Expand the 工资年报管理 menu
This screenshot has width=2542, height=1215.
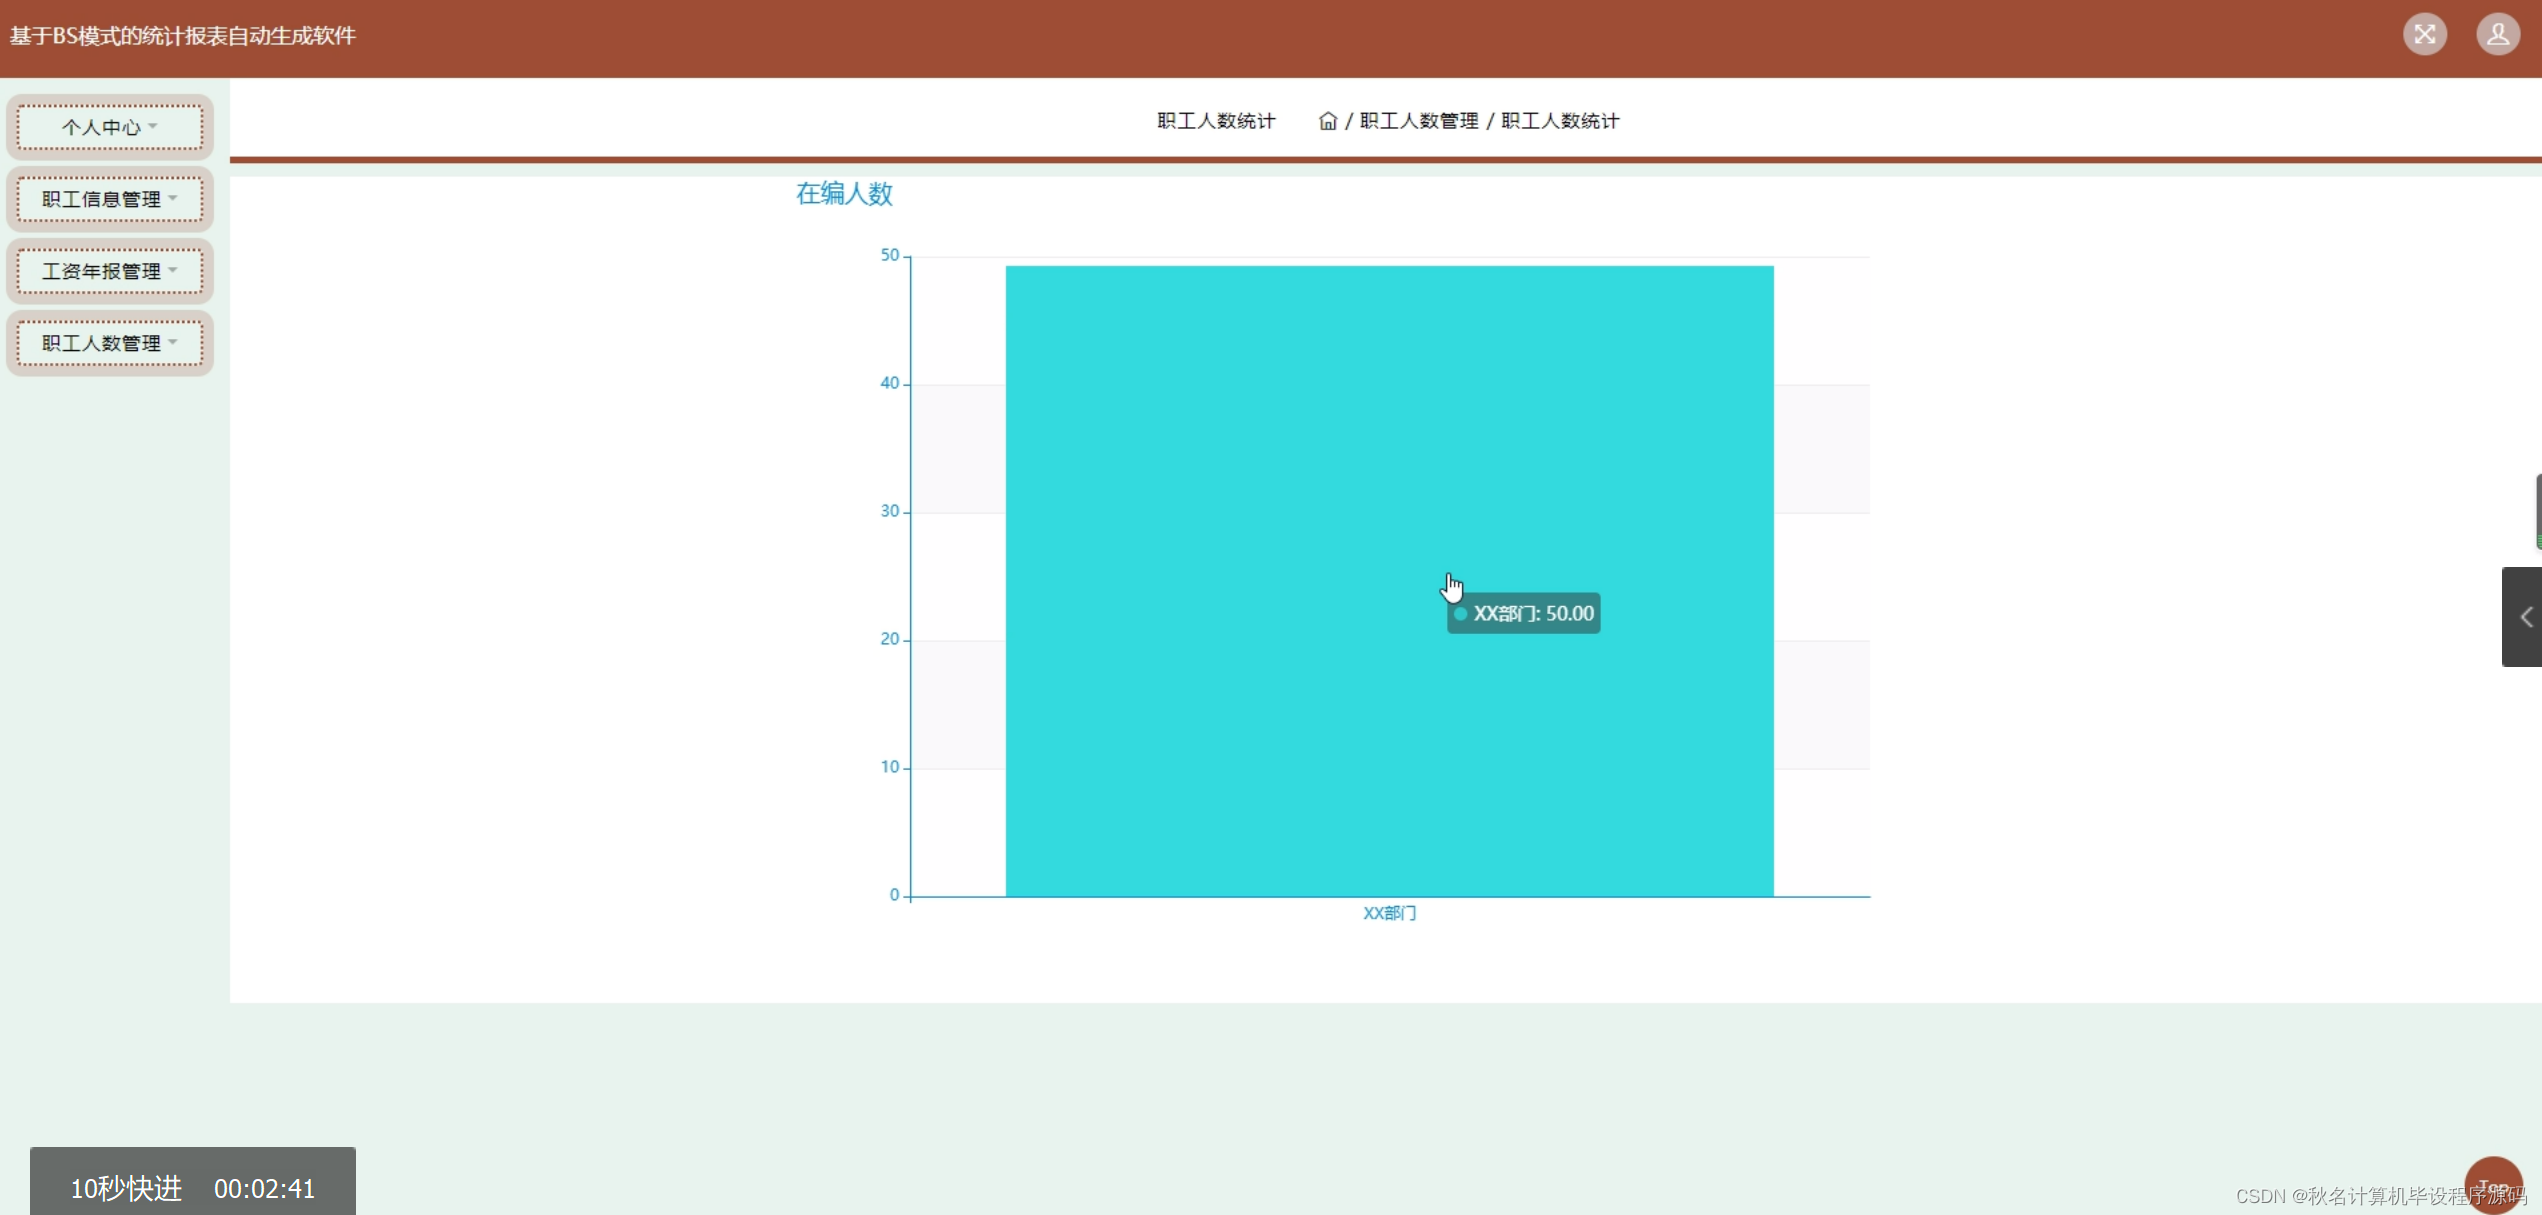(108, 270)
